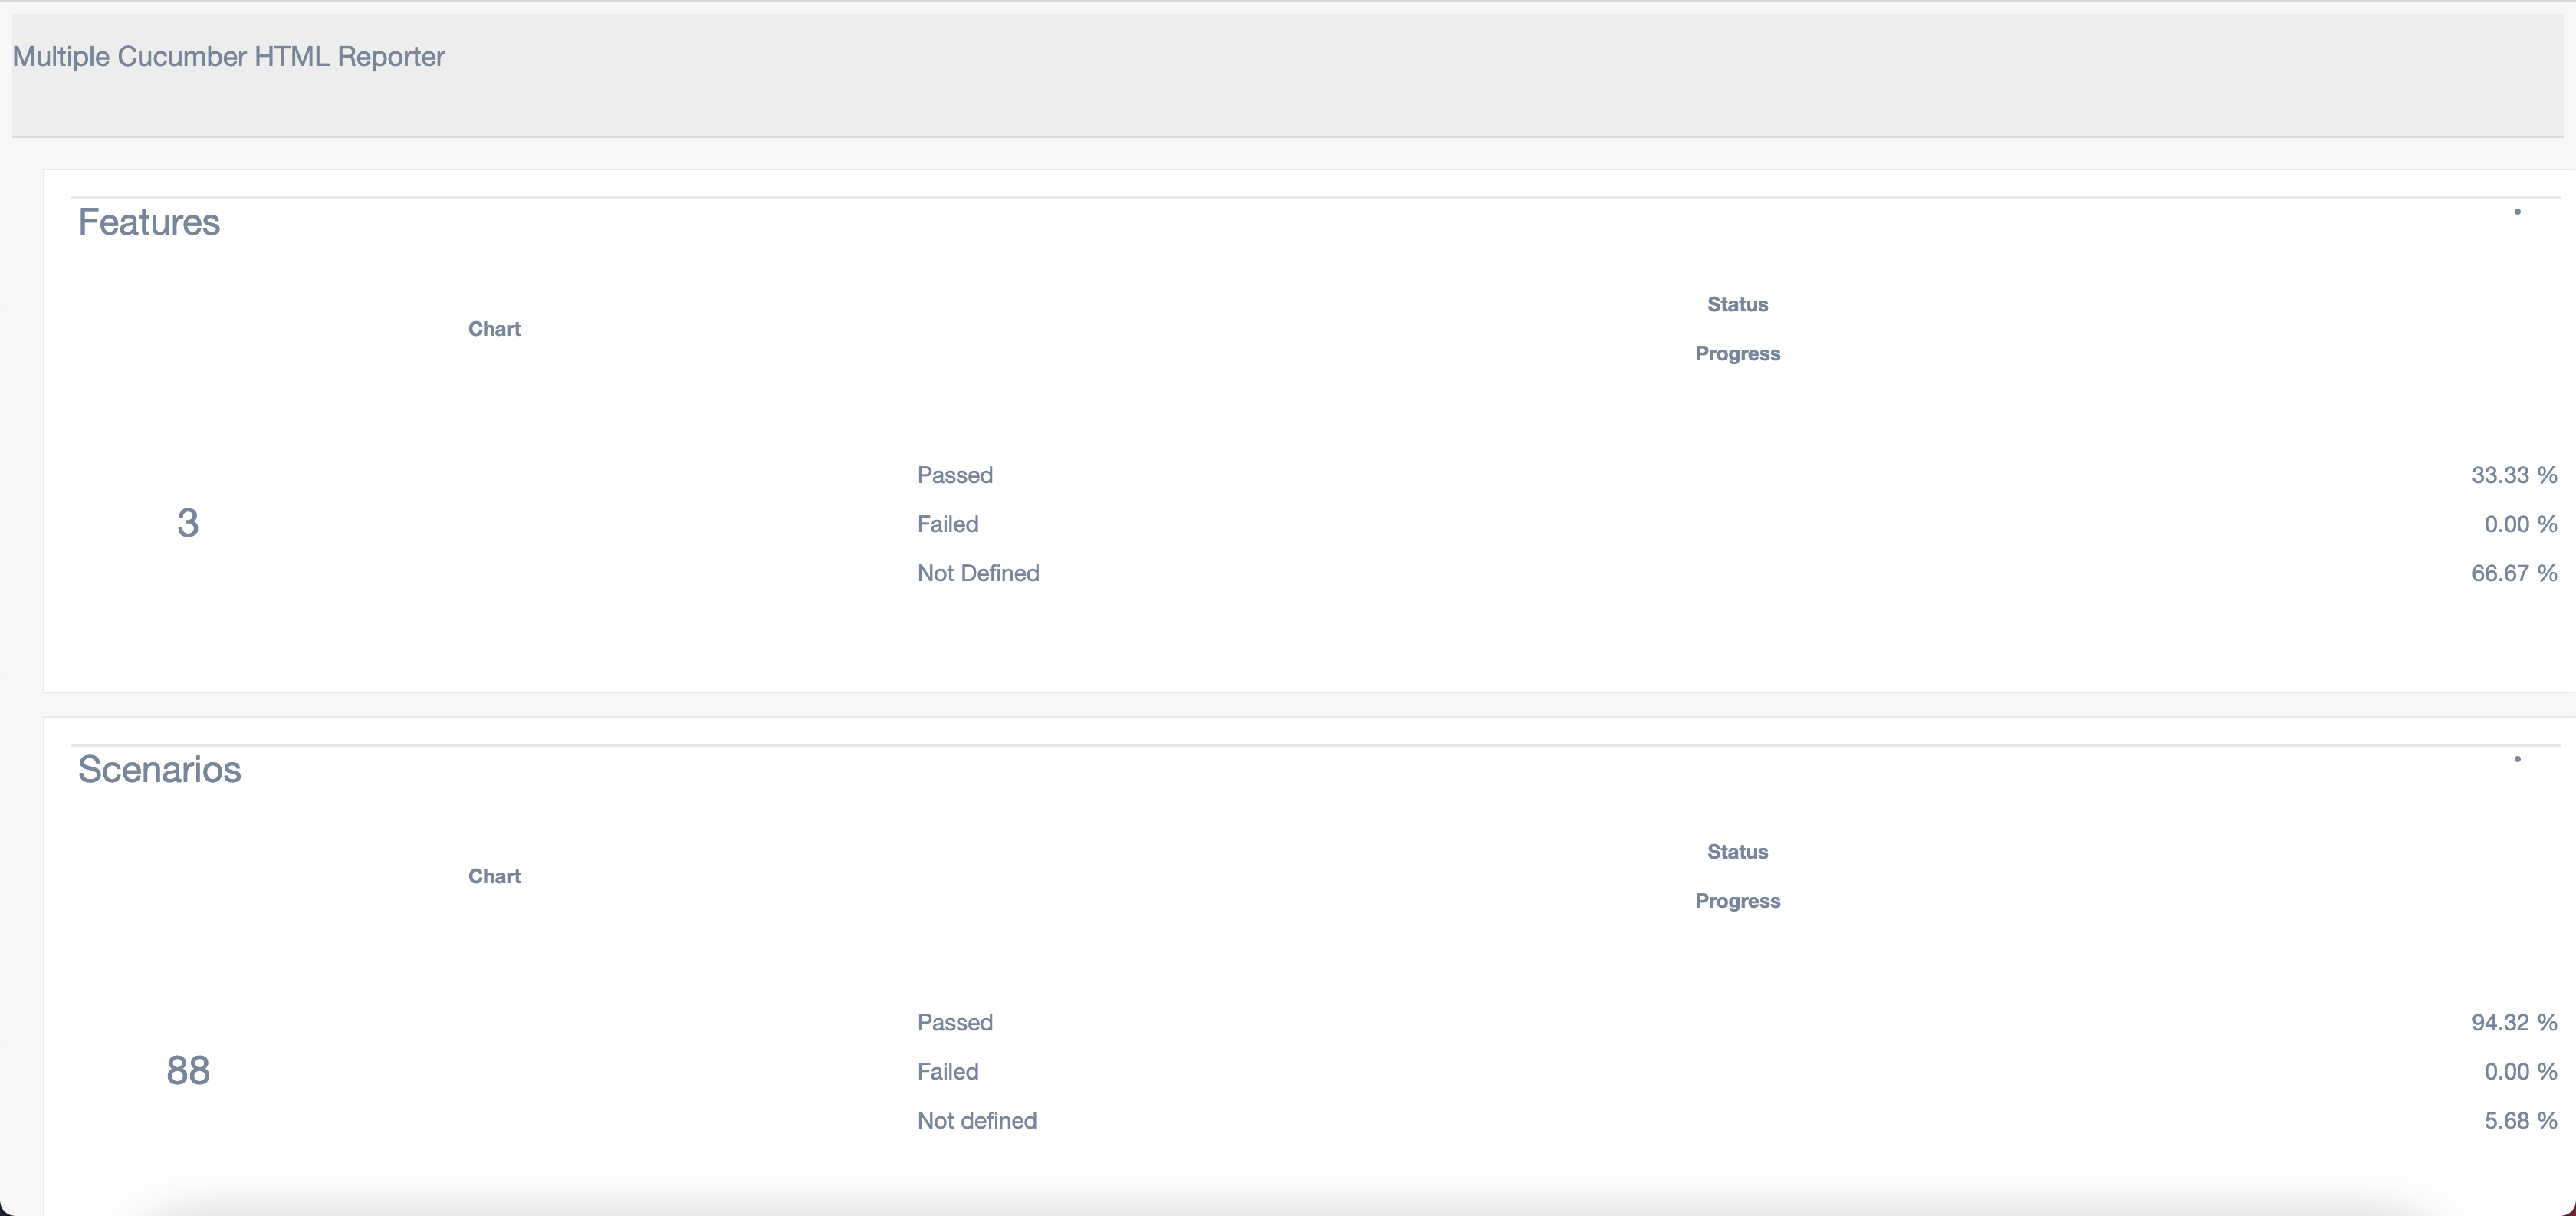Click the Chart label in Features panel

tap(494, 328)
